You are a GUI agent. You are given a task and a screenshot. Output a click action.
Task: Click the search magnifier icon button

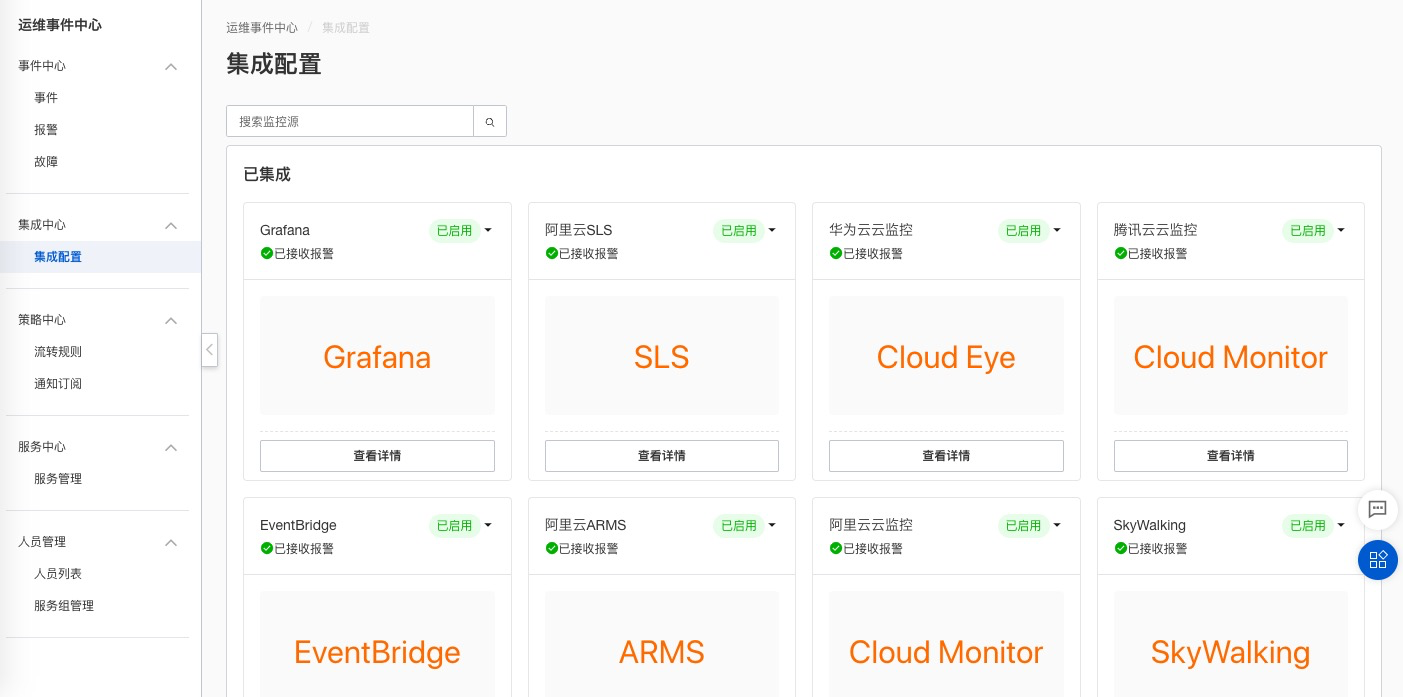(490, 121)
